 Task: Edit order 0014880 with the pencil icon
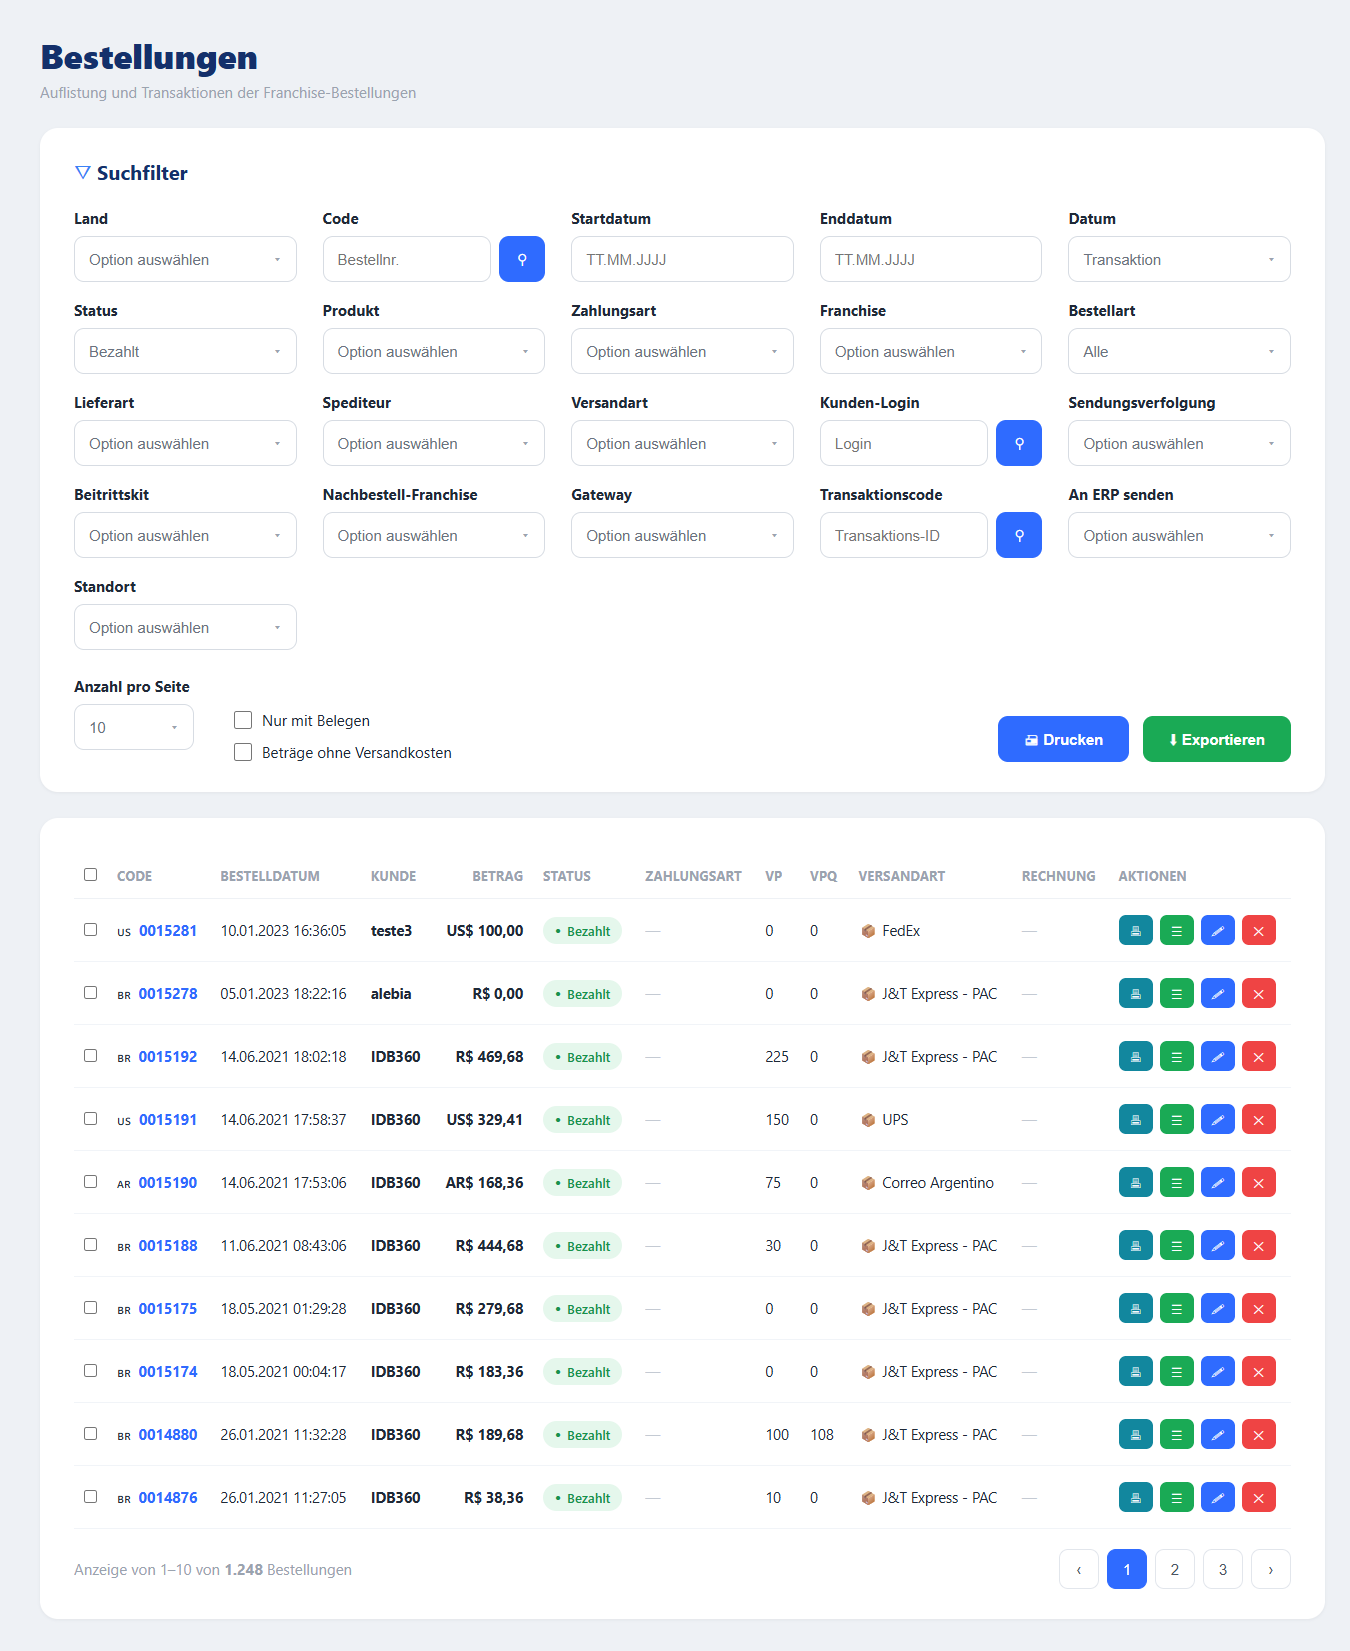[1218, 1435]
